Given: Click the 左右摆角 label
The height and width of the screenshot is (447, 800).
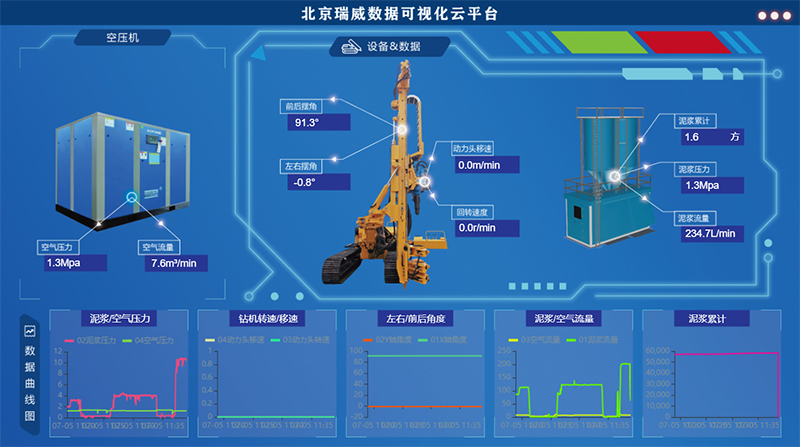Looking at the screenshot, I should click(301, 166).
